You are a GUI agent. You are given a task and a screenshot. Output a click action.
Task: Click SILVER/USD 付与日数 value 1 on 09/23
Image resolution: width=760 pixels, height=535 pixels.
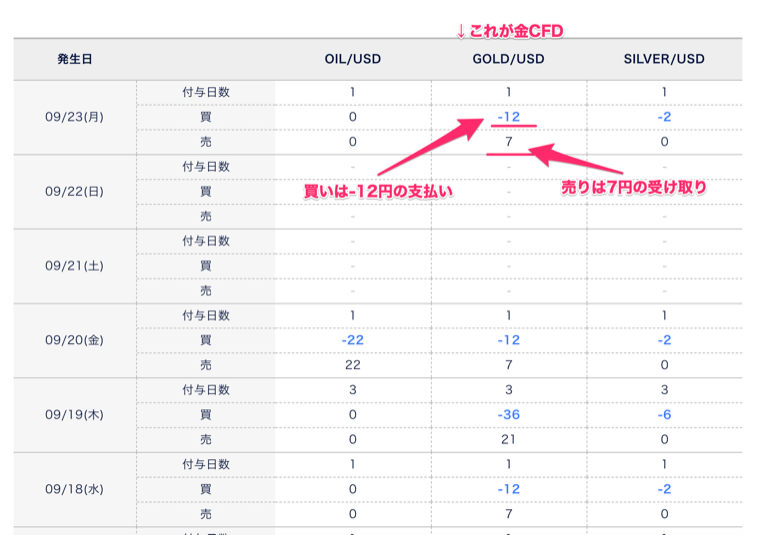664,92
